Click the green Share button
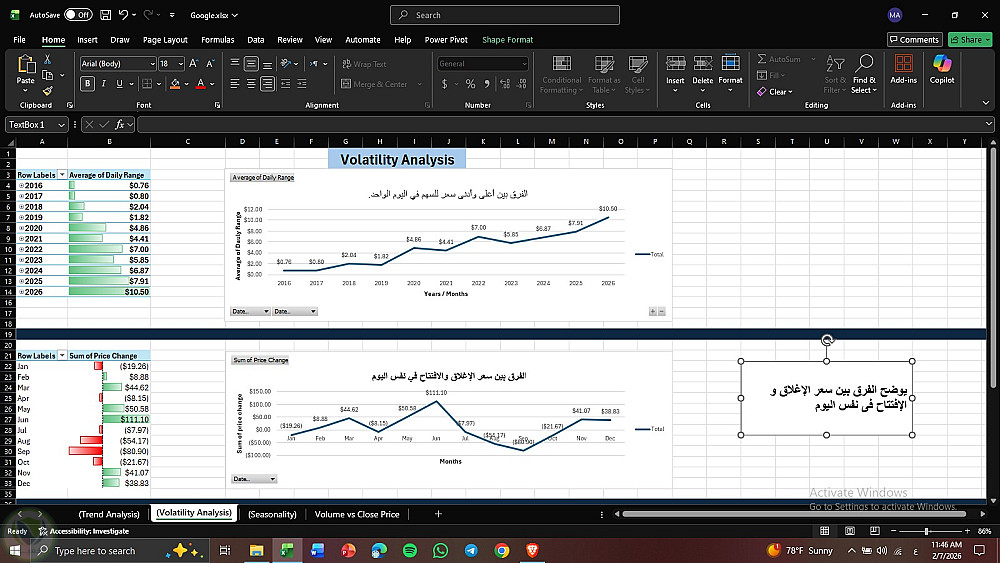The height and width of the screenshot is (563, 1000). (x=969, y=40)
